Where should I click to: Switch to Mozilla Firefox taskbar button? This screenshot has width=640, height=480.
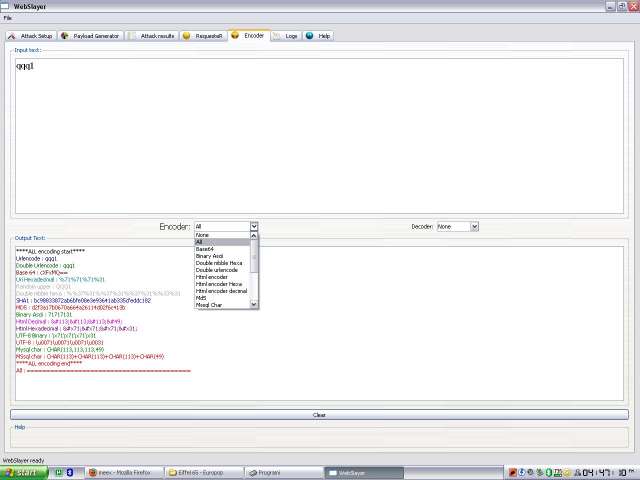point(124,473)
